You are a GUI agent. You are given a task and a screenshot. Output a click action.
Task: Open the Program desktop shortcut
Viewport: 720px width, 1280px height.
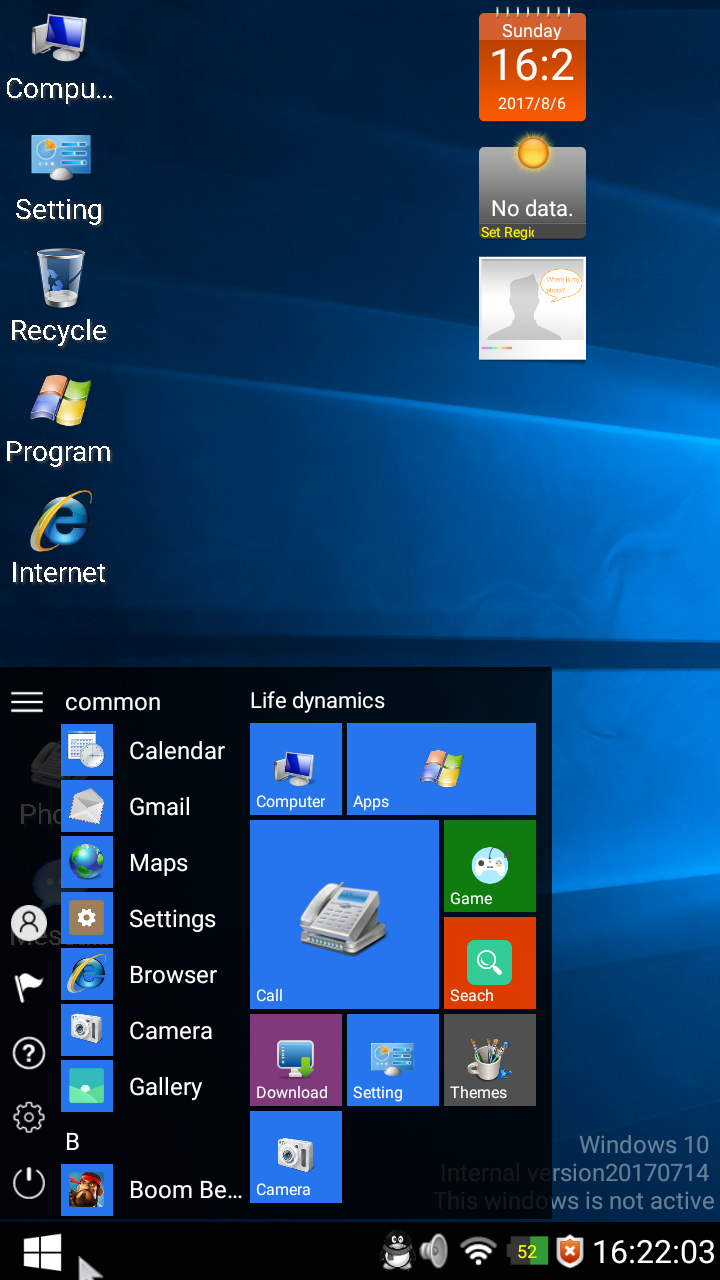click(x=59, y=420)
